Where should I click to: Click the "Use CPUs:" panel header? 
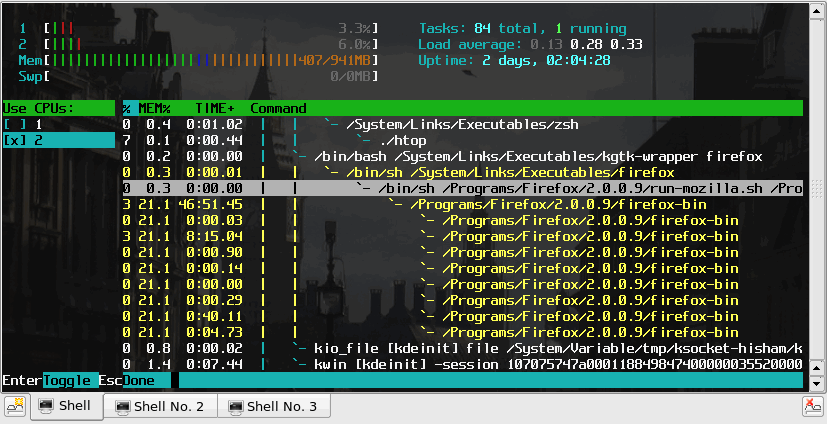59,108
